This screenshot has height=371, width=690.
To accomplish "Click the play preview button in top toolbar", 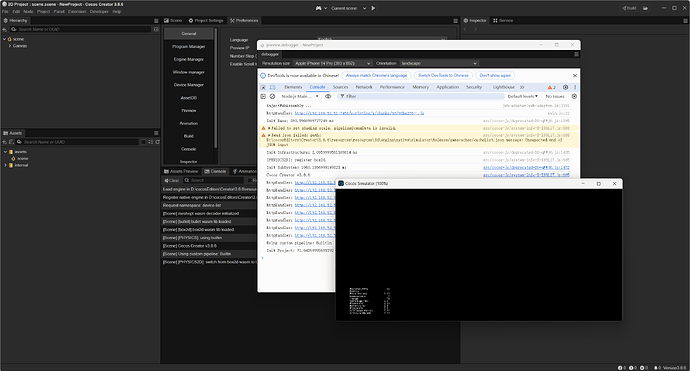I will [x=373, y=8].
